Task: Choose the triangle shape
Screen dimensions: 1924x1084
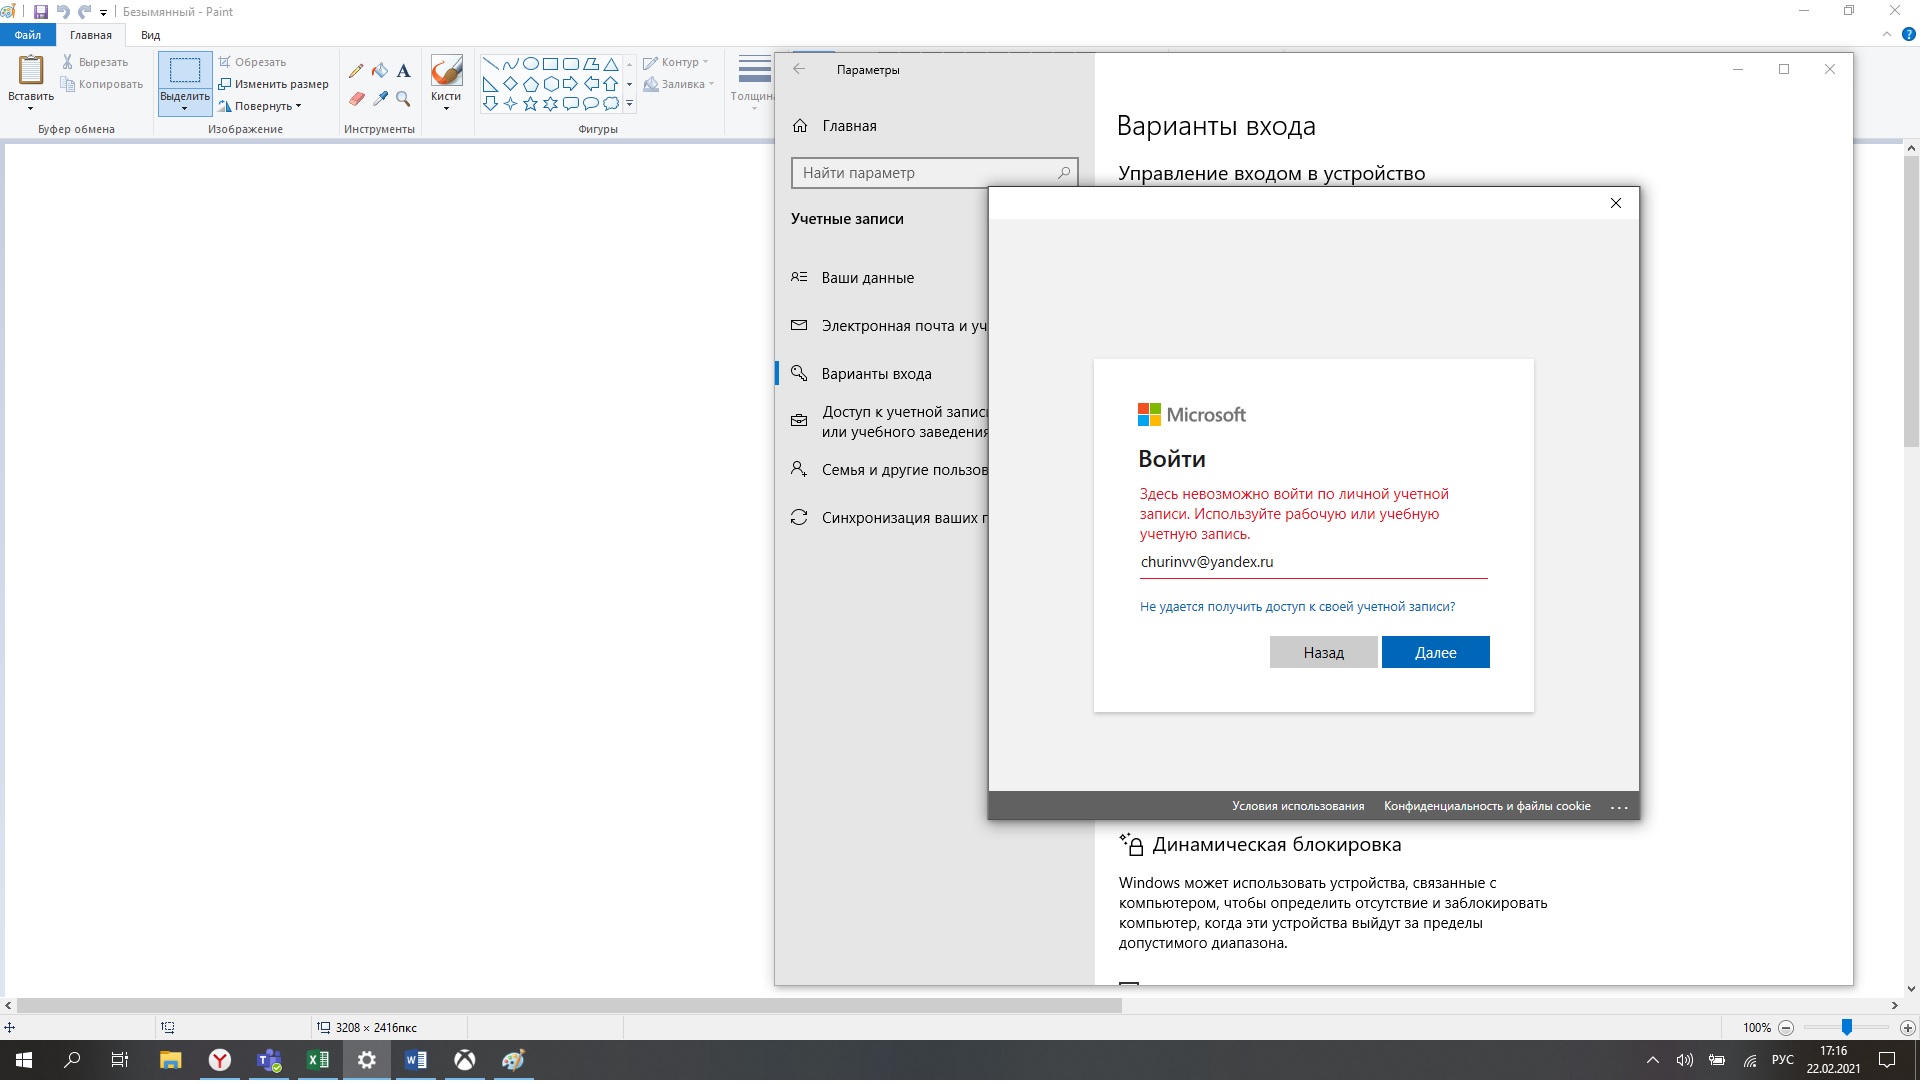Action: (x=611, y=63)
